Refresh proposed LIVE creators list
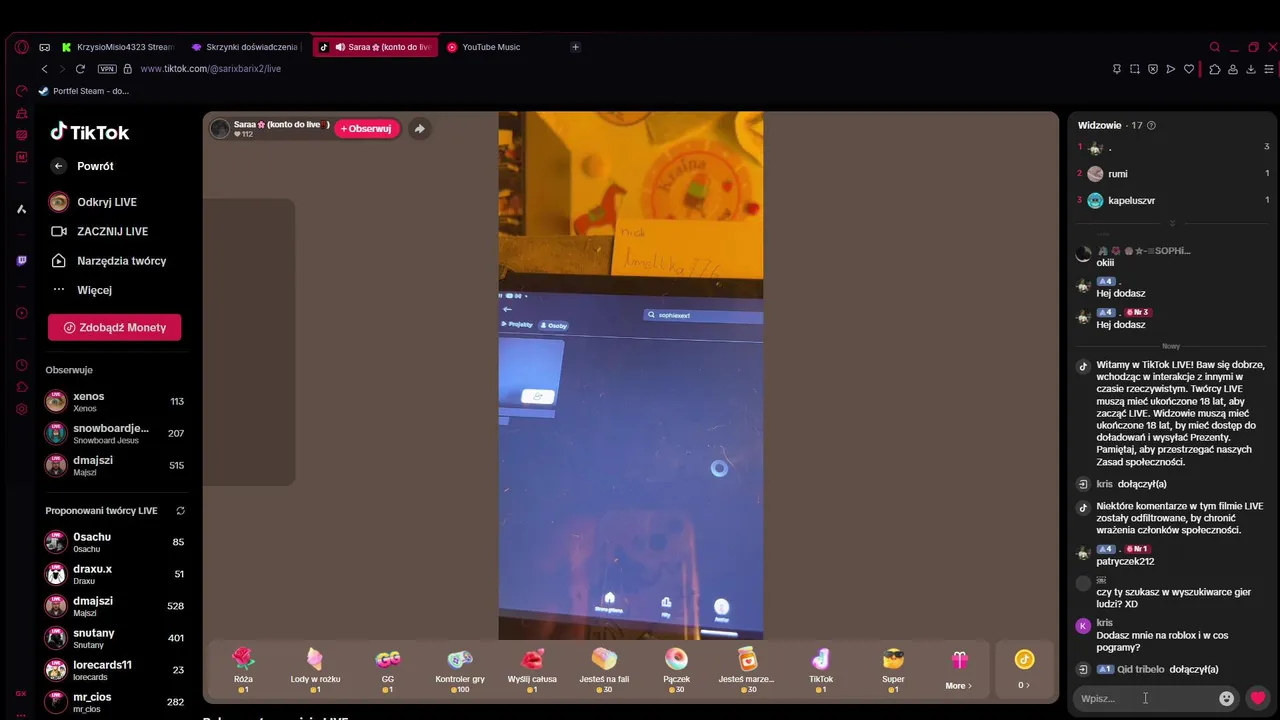This screenshot has width=1280, height=720. [x=181, y=511]
